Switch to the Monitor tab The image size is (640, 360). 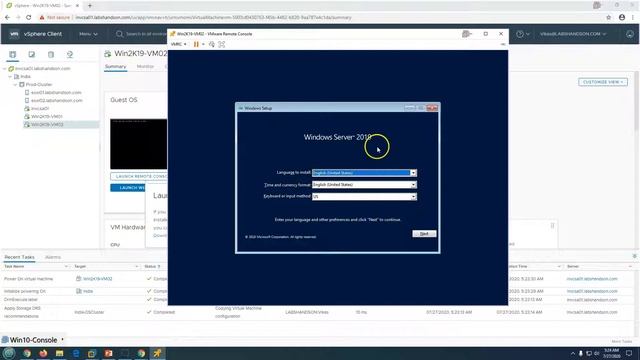pyautogui.click(x=145, y=67)
